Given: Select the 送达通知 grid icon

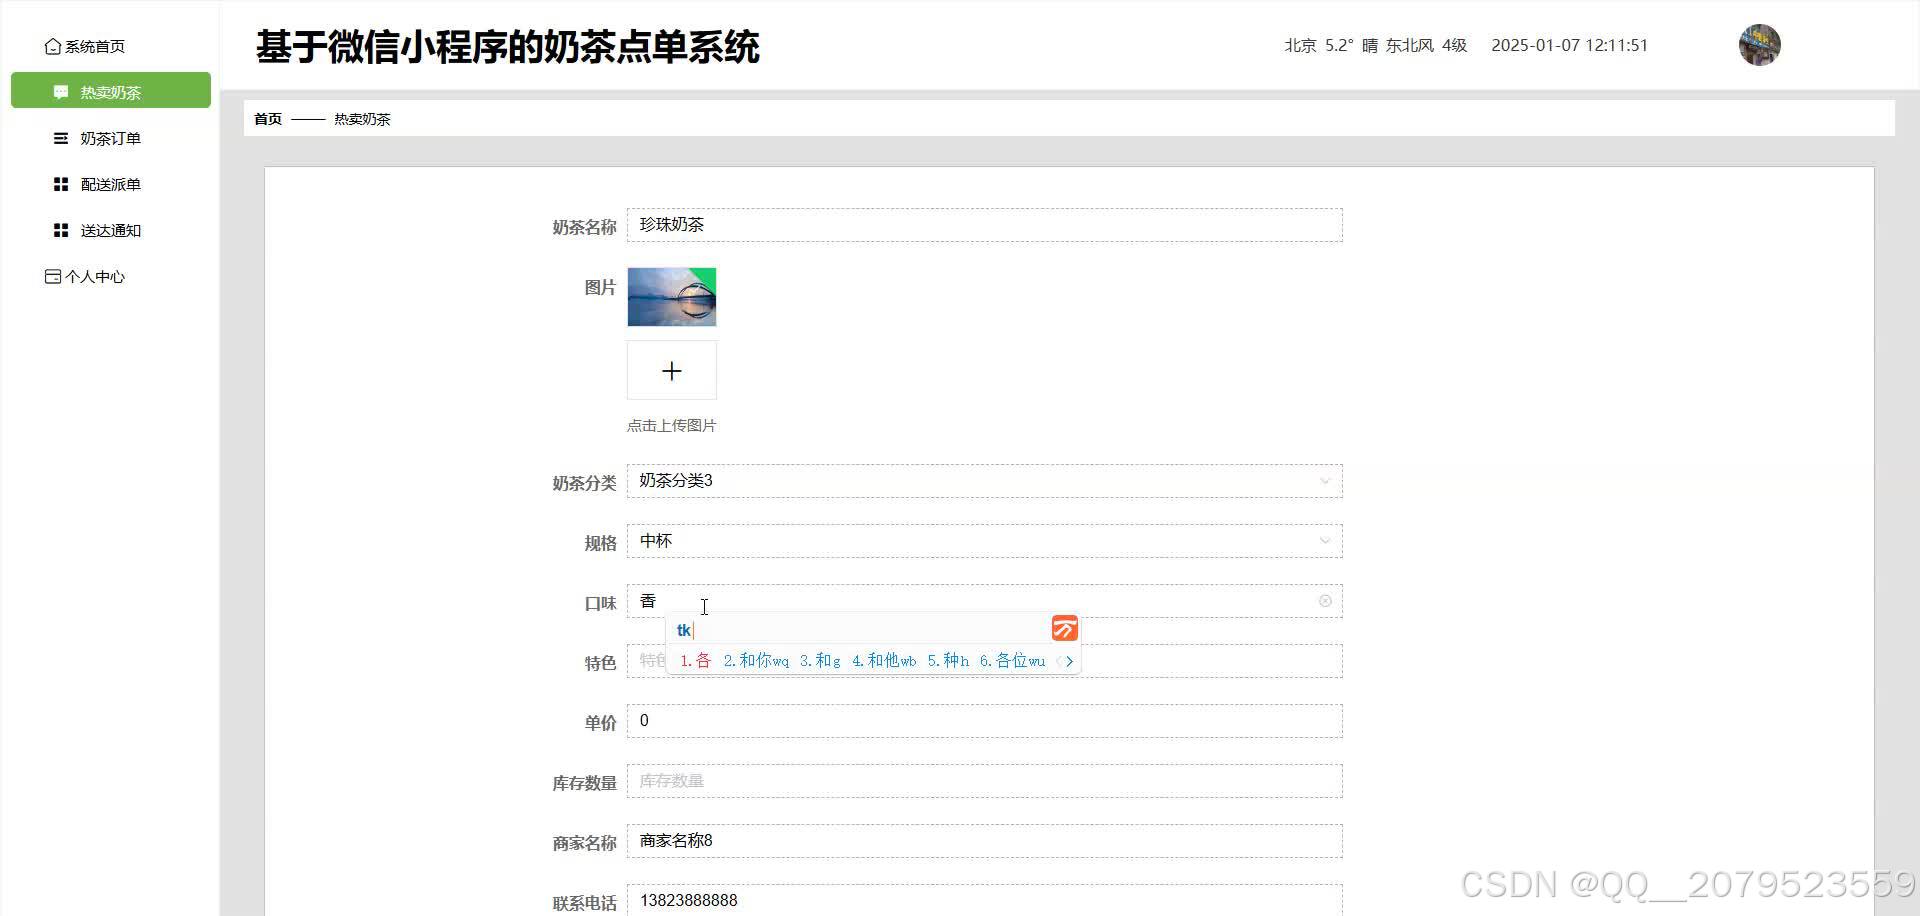Looking at the screenshot, I should (59, 230).
